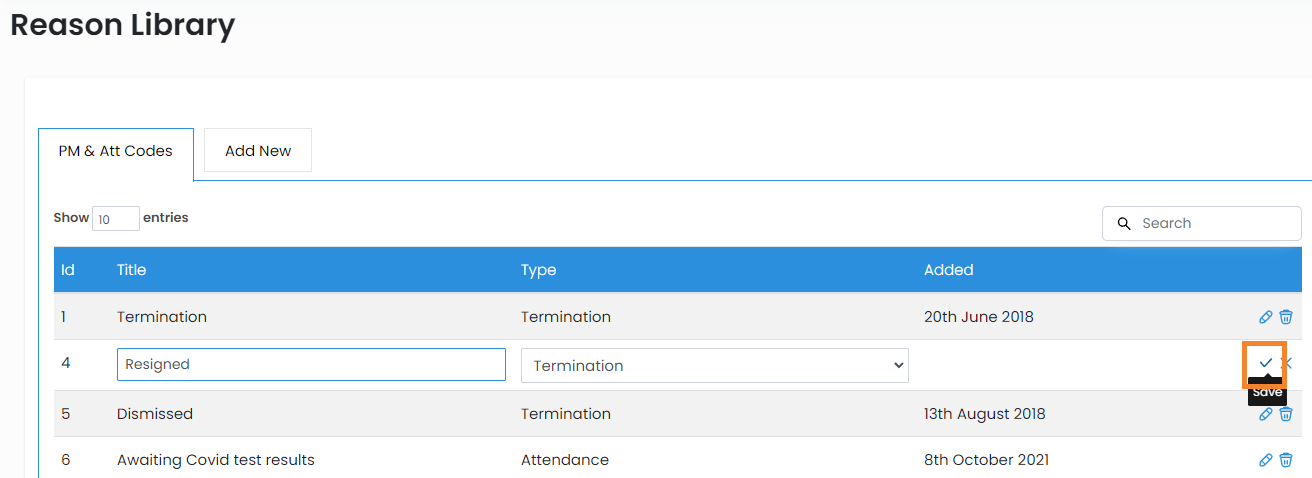The height and width of the screenshot is (478, 1312).
Task: Click the Show entries number field
Action: [x=115, y=219]
